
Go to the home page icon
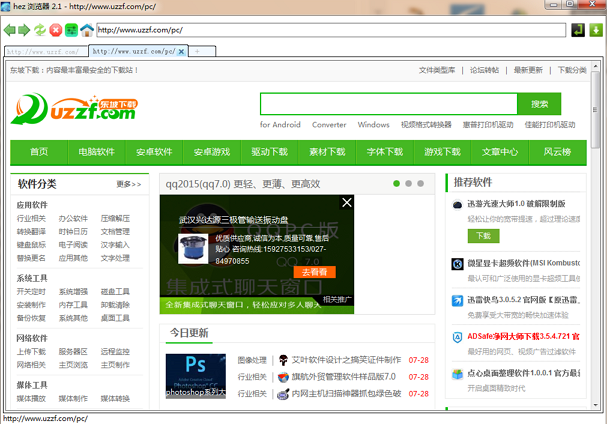click(x=87, y=30)
